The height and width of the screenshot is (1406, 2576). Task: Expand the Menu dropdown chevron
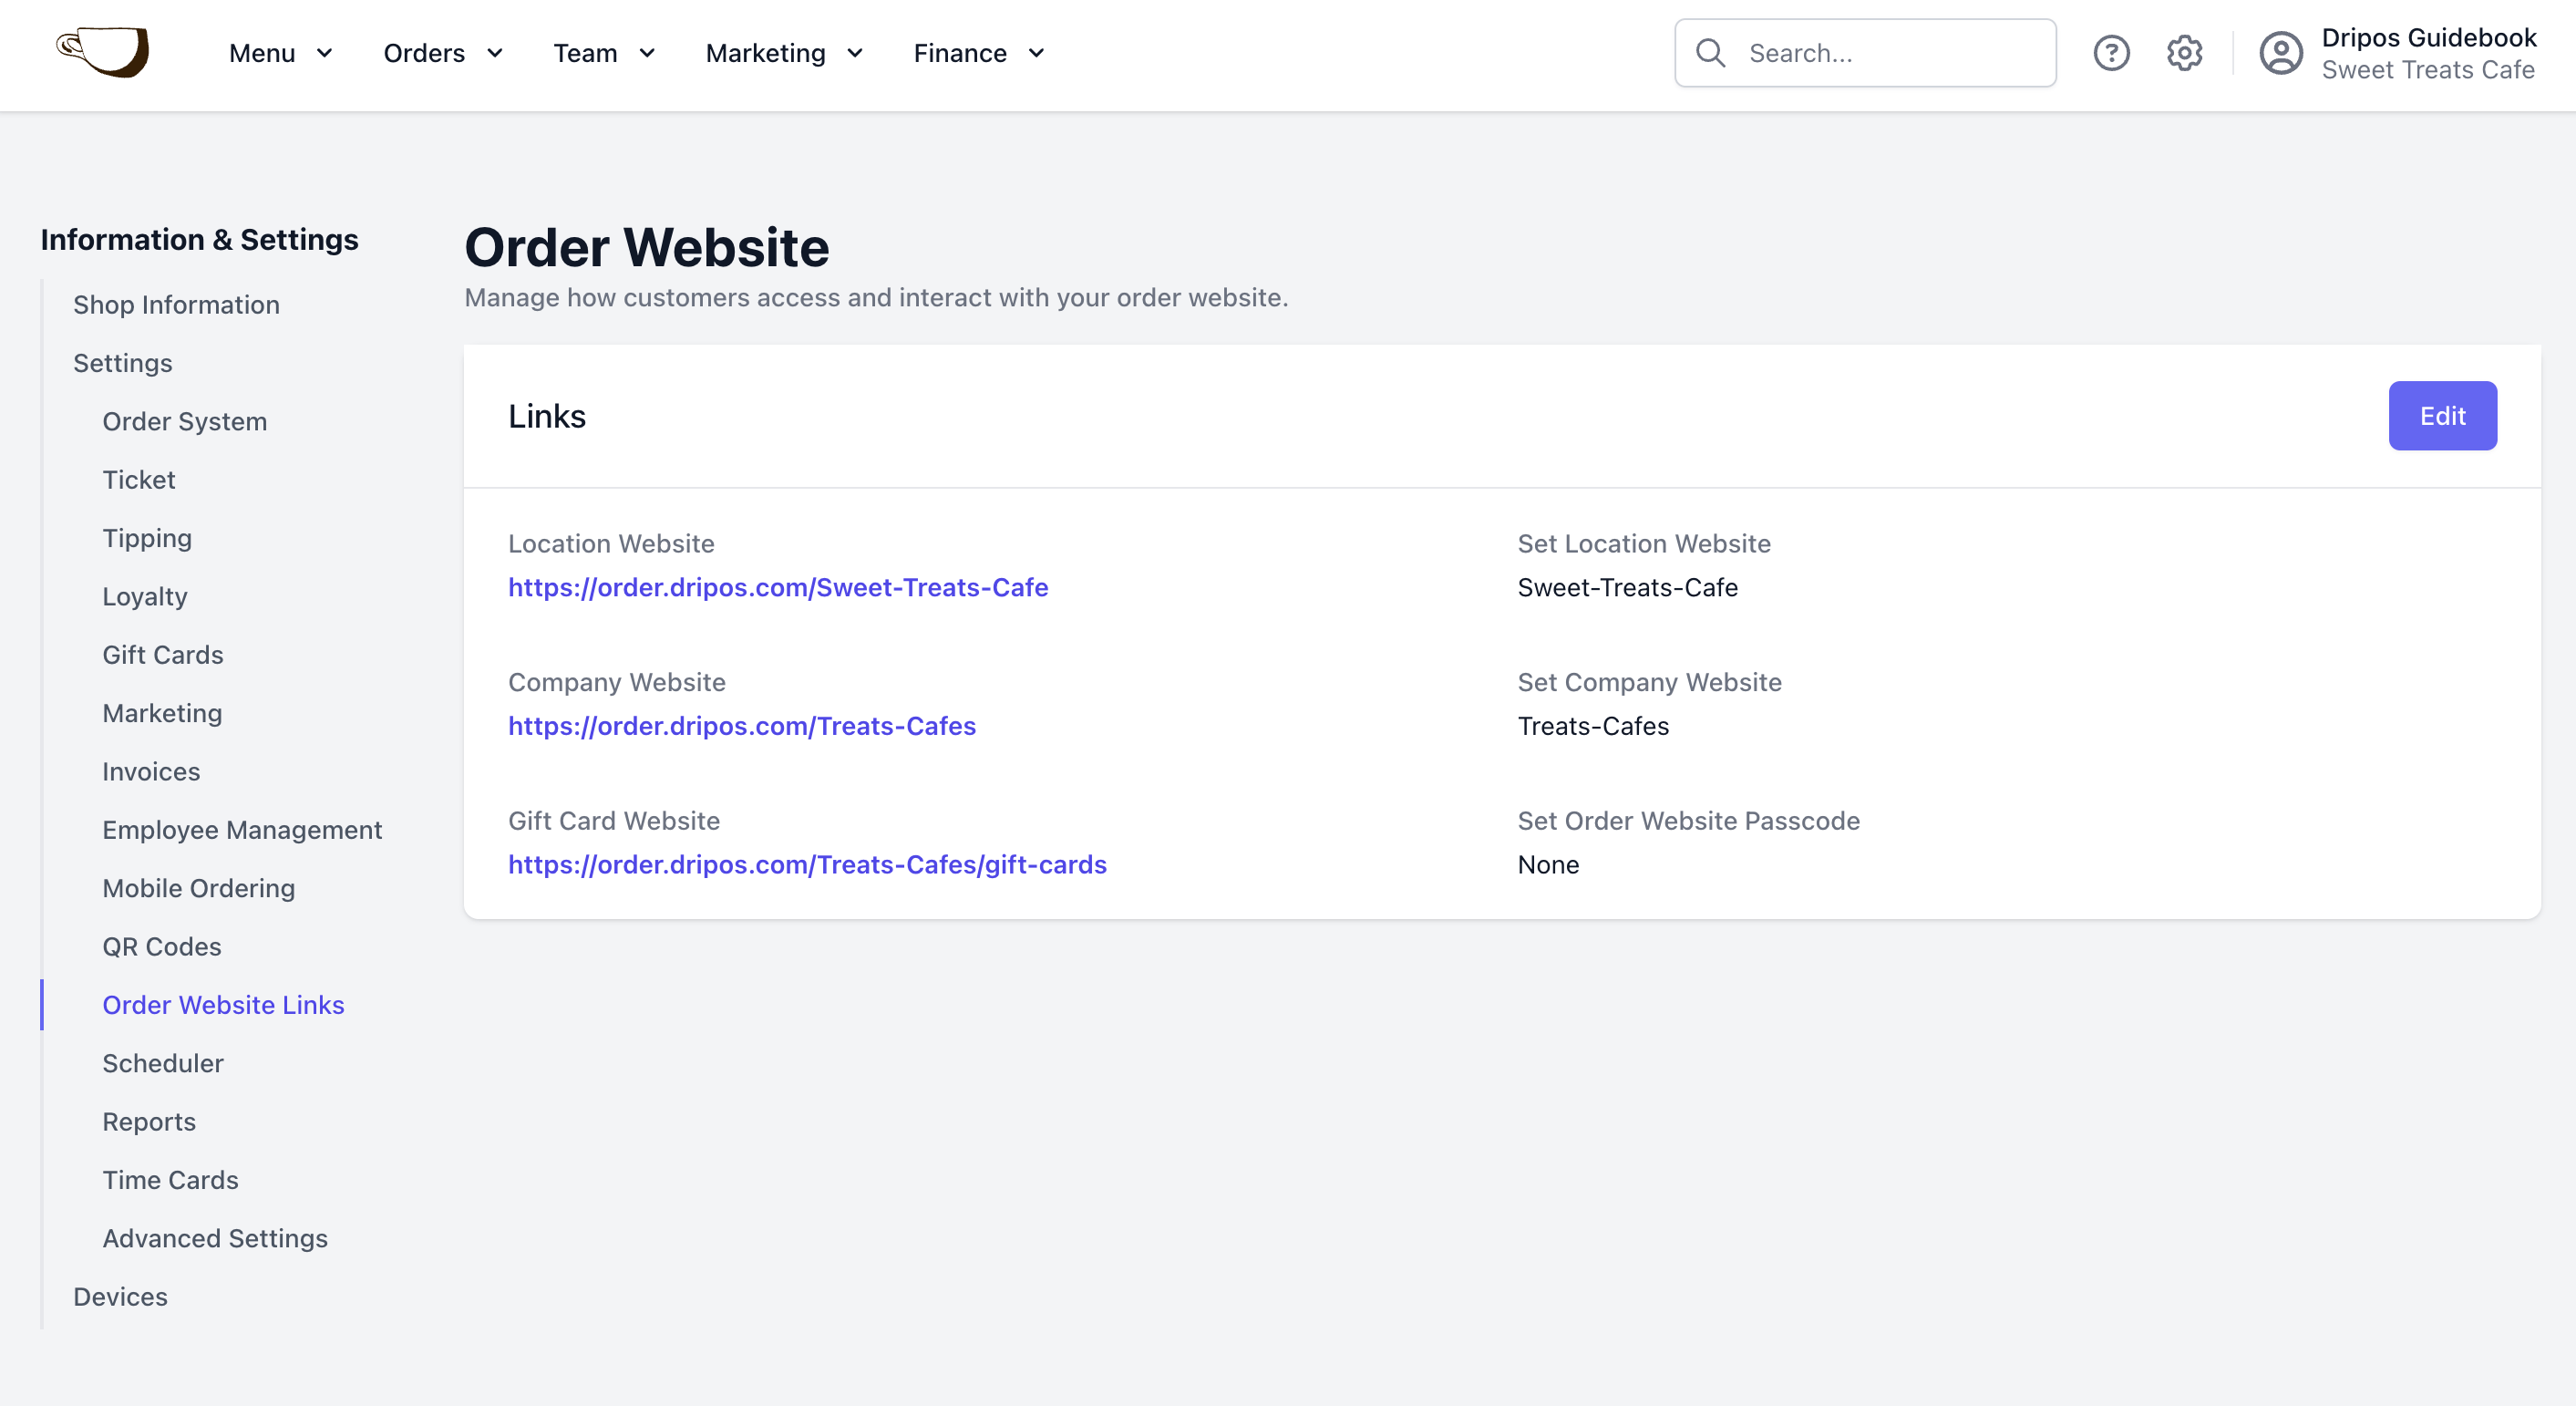(x=324, y=53)
